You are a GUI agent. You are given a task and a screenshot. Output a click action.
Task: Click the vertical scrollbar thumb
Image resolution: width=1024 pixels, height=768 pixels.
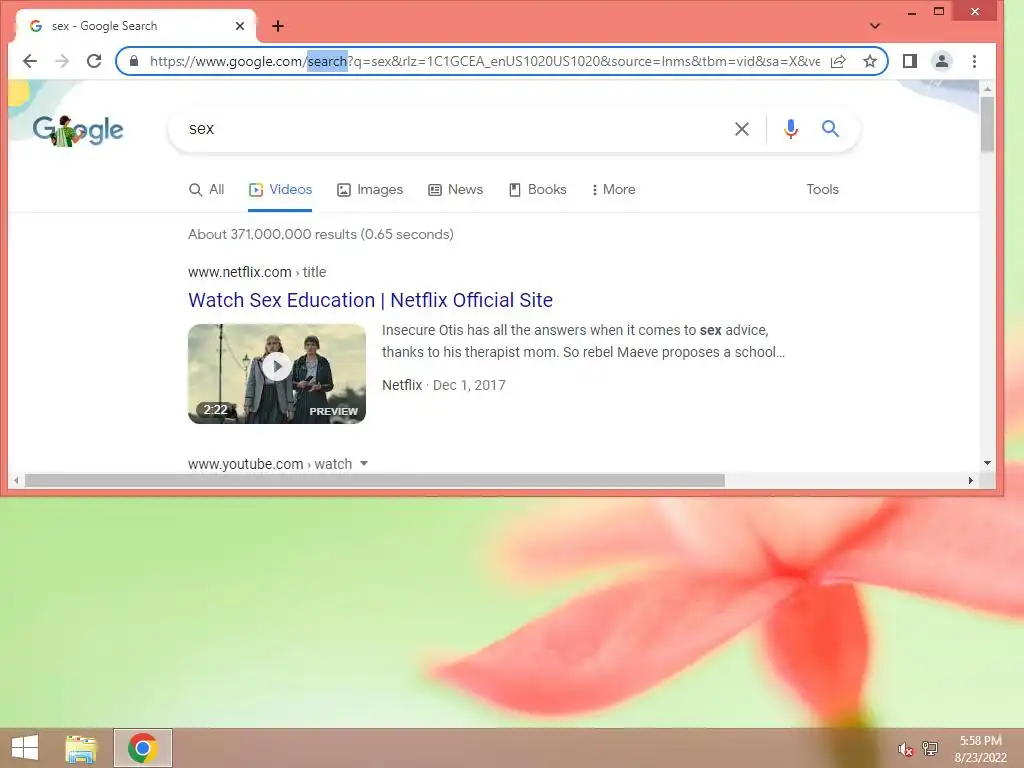[987, 124]
